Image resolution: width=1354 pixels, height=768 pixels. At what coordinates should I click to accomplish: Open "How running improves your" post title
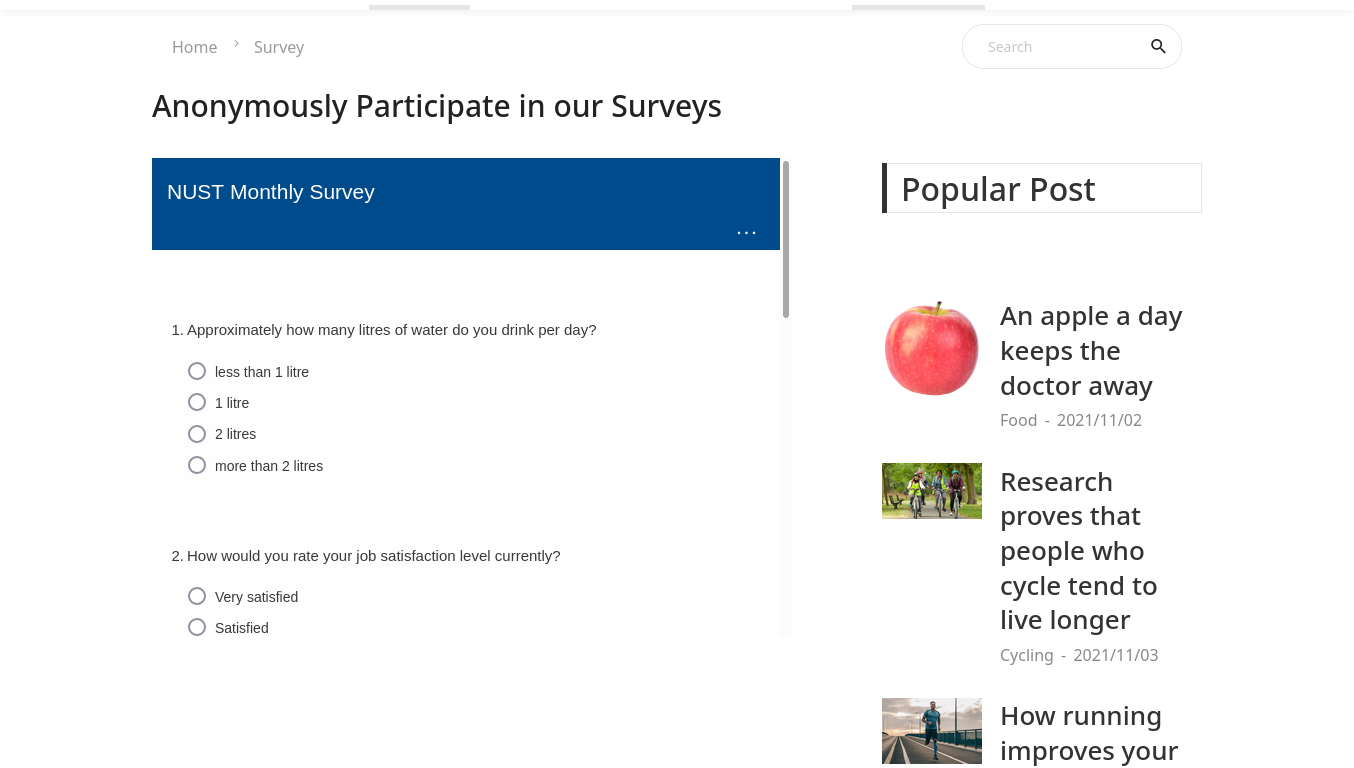coord(1089,733)
